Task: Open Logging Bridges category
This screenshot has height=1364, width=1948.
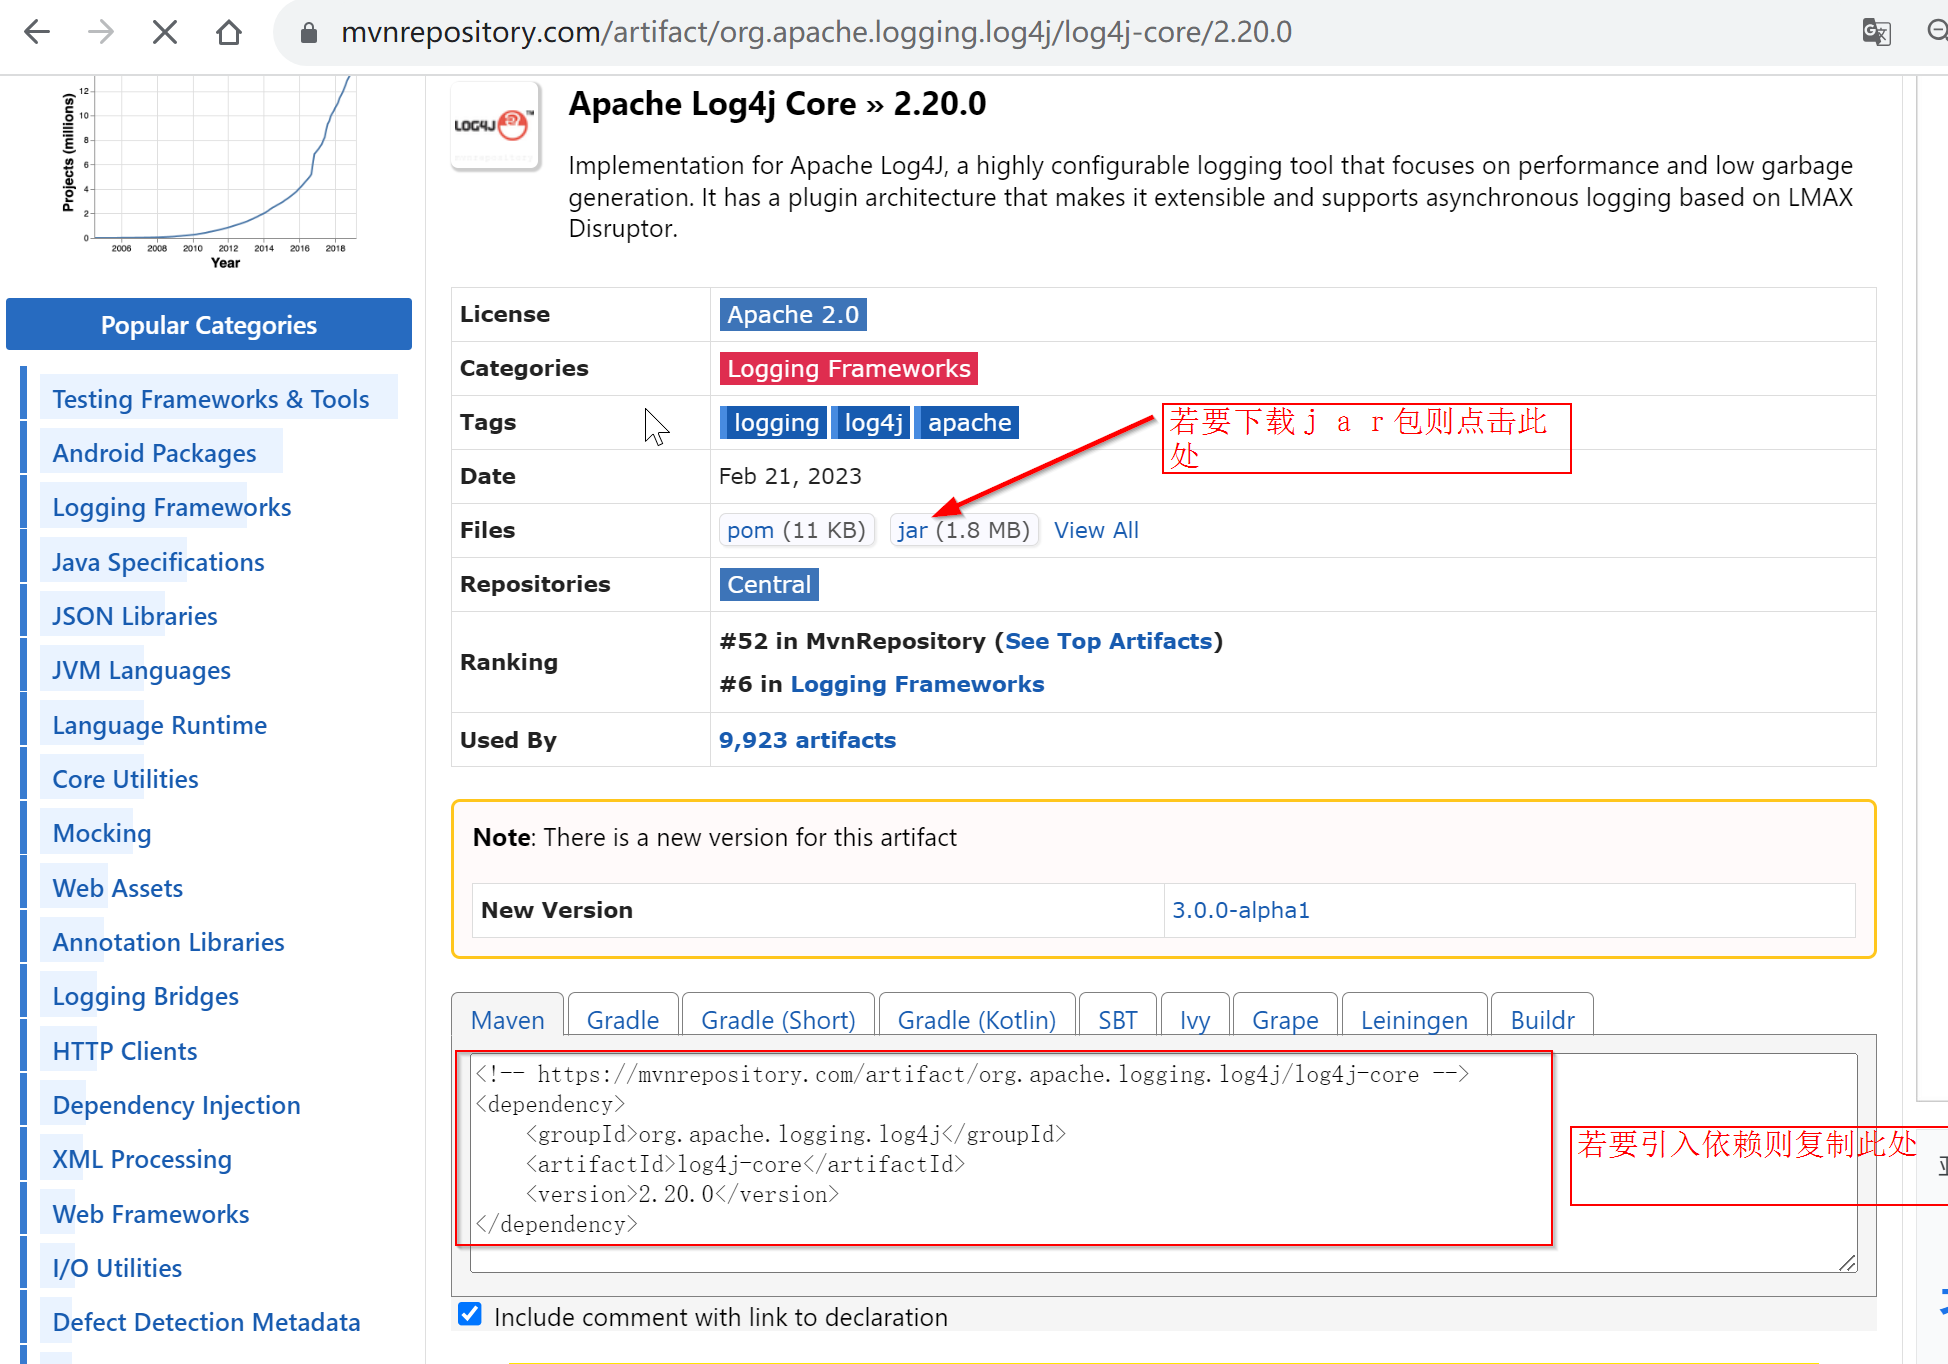Action: 145,996
